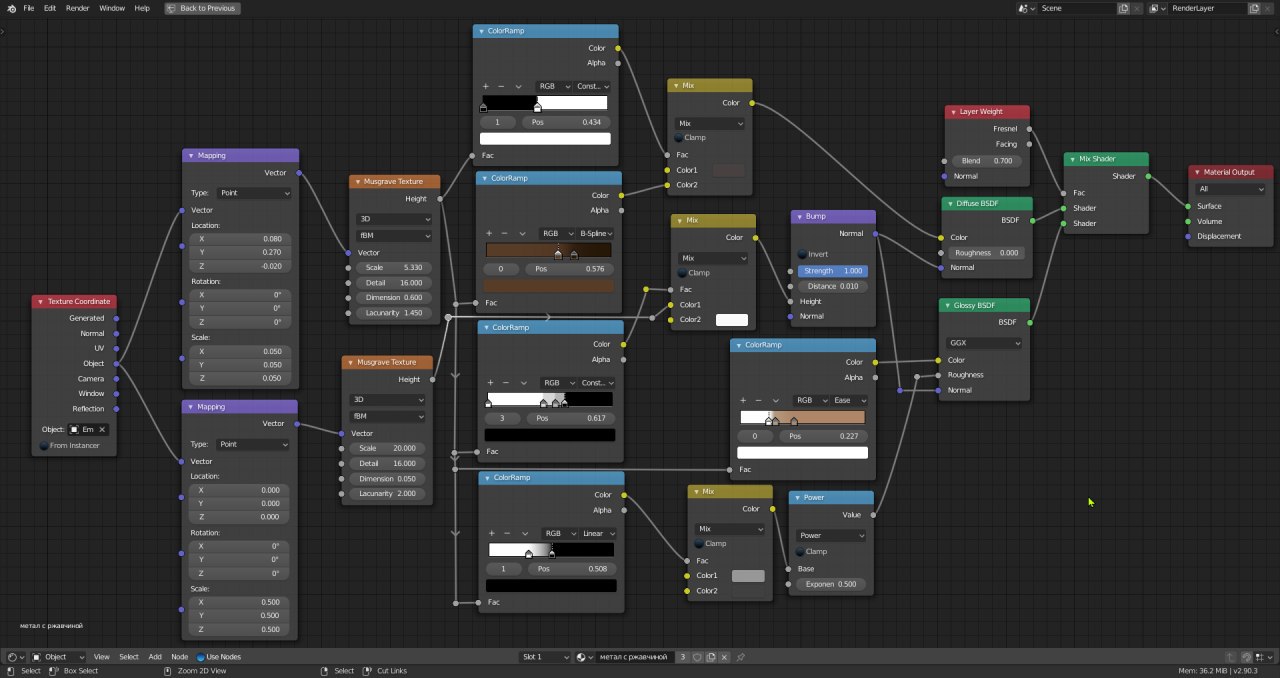Remove a stop in the Pos 0.617 ColorRamp

tap(508, 382)
